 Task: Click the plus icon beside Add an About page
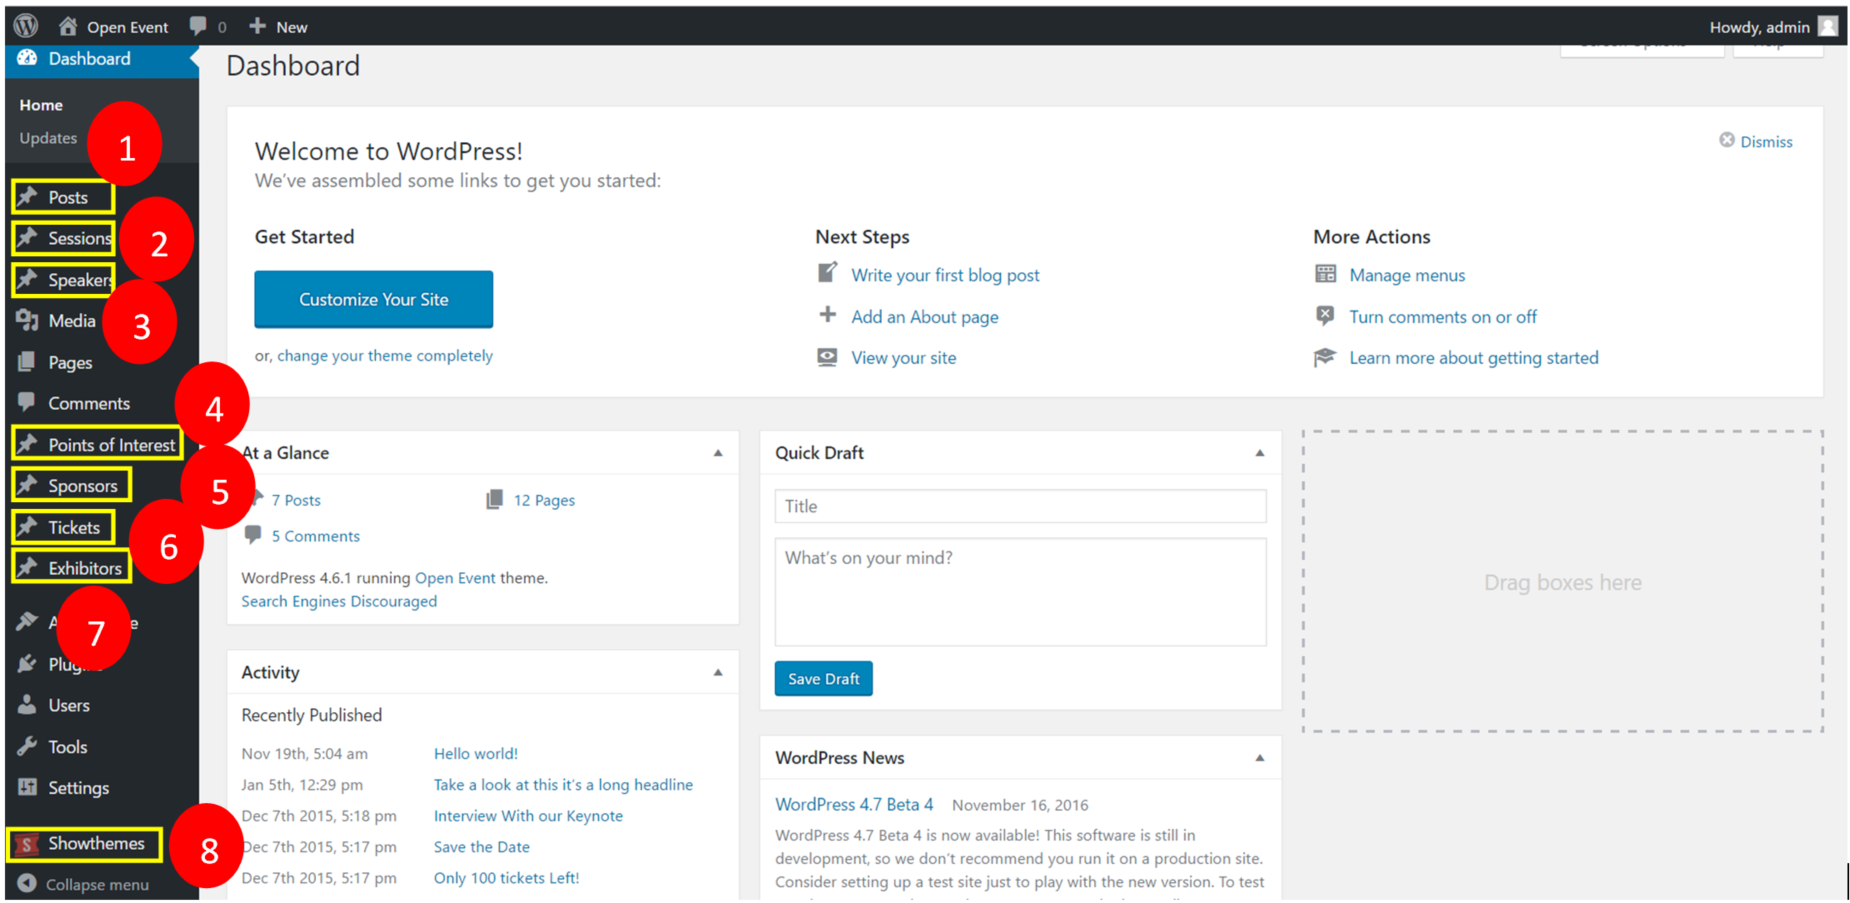coord(828,315)
